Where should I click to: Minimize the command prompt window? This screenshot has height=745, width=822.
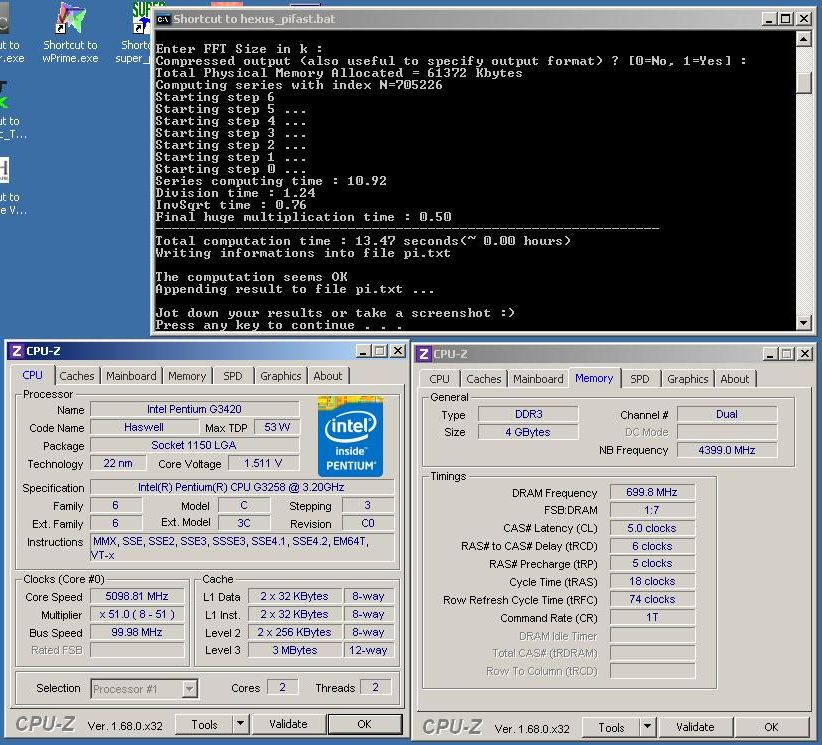point(769,19)
